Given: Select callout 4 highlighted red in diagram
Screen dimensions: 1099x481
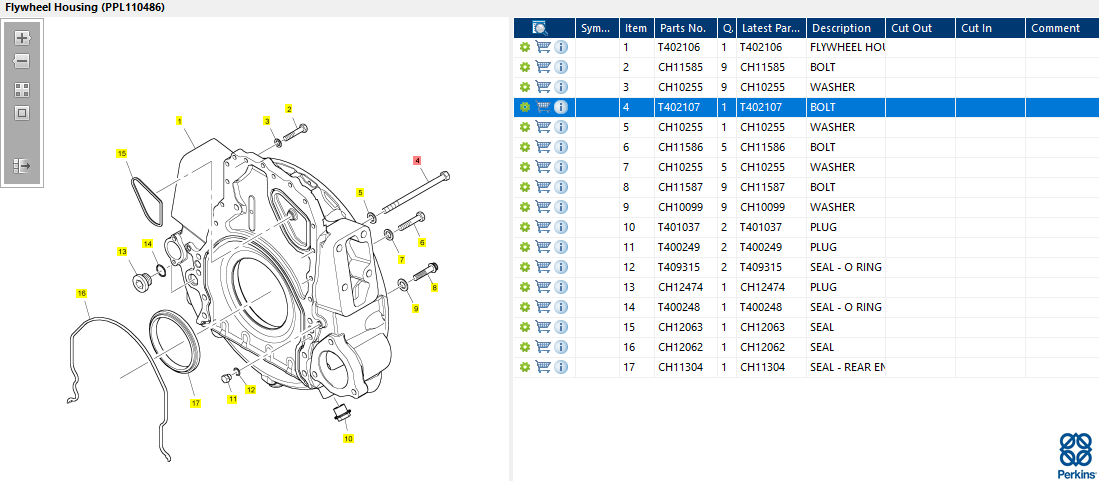Looking at the screenshot, I should pyautogui.click(x=417, y=160).
